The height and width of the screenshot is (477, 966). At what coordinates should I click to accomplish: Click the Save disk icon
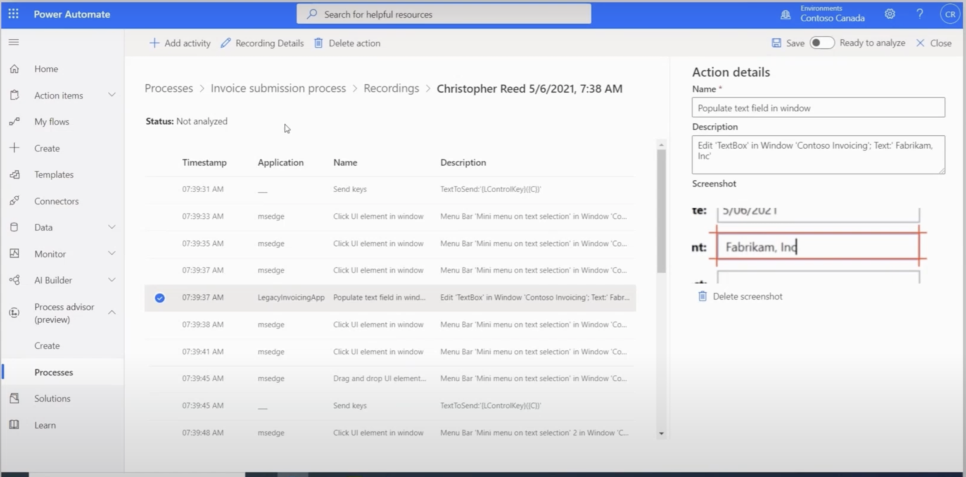click(x=776, y=43)
